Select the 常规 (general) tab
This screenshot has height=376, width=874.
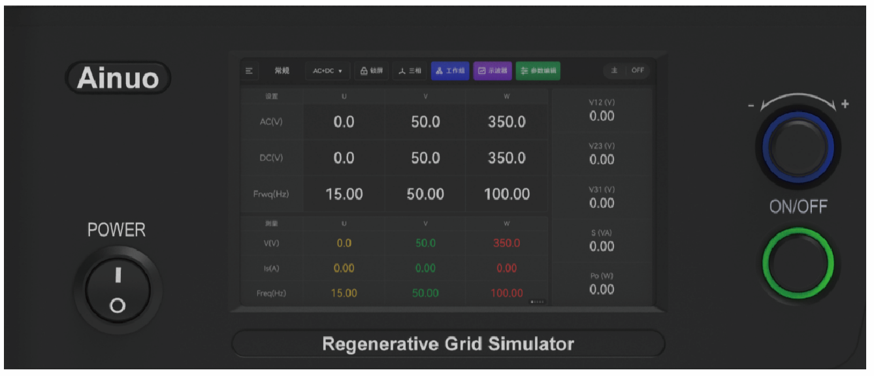tap(281, 71)
